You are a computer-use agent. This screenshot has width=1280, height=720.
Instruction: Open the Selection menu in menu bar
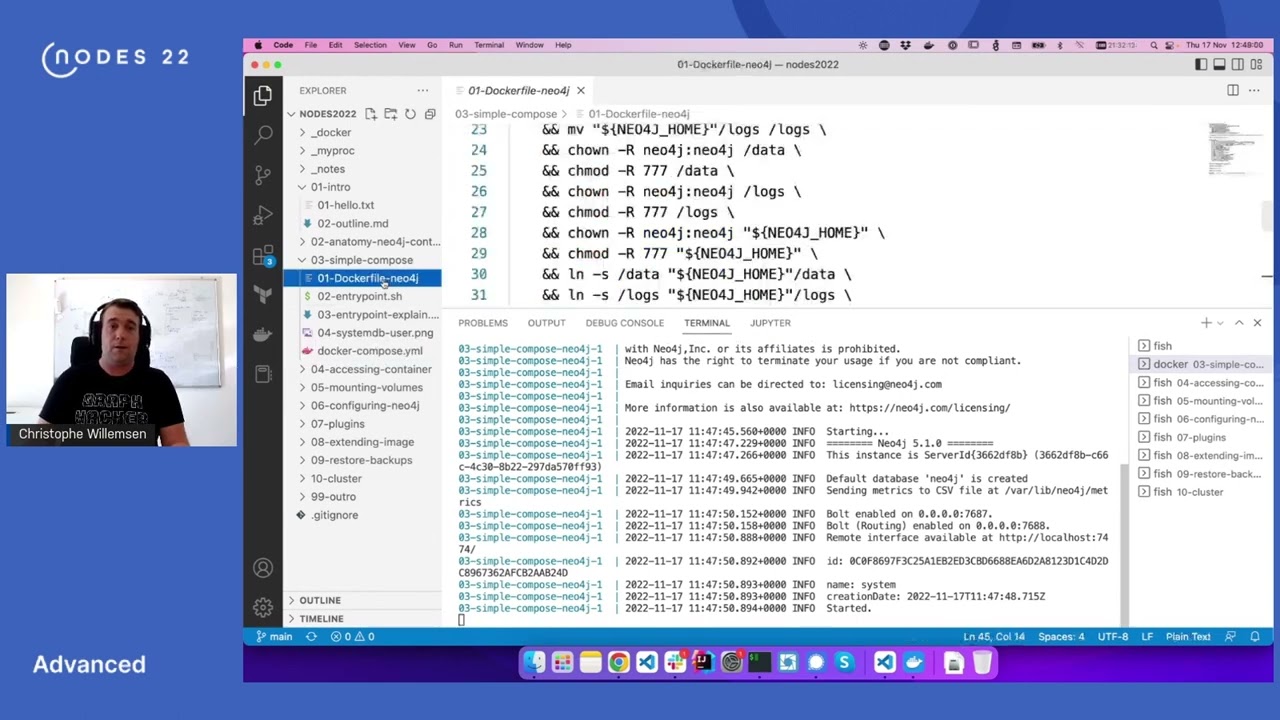[x=369, y=45]
